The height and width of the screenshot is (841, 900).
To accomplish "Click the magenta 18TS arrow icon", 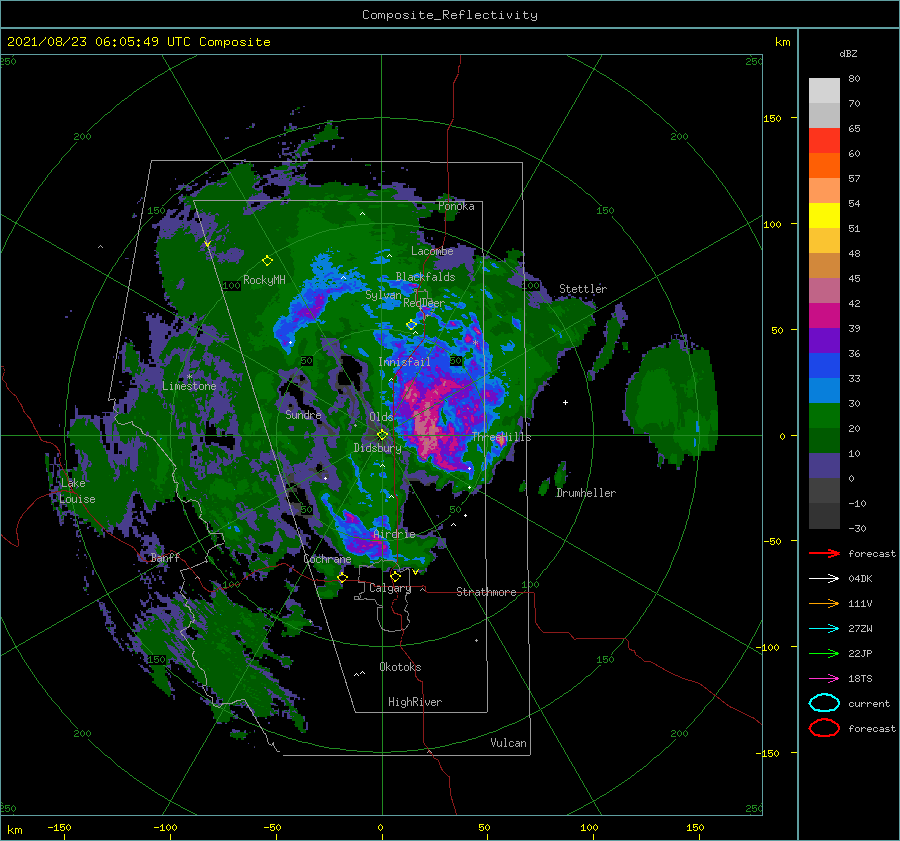I will (824, 679).
